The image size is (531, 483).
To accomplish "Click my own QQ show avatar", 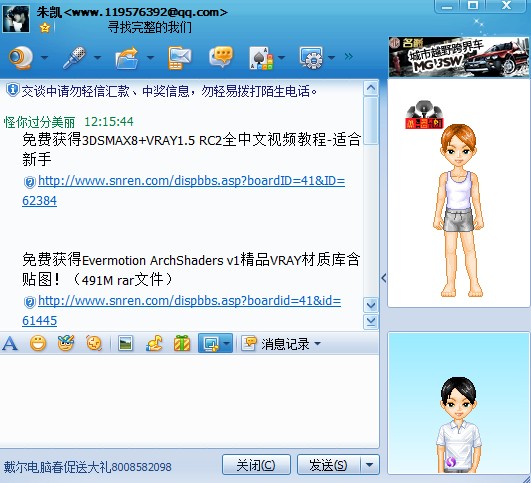I will pyautogui.click(x=459, y=425).
